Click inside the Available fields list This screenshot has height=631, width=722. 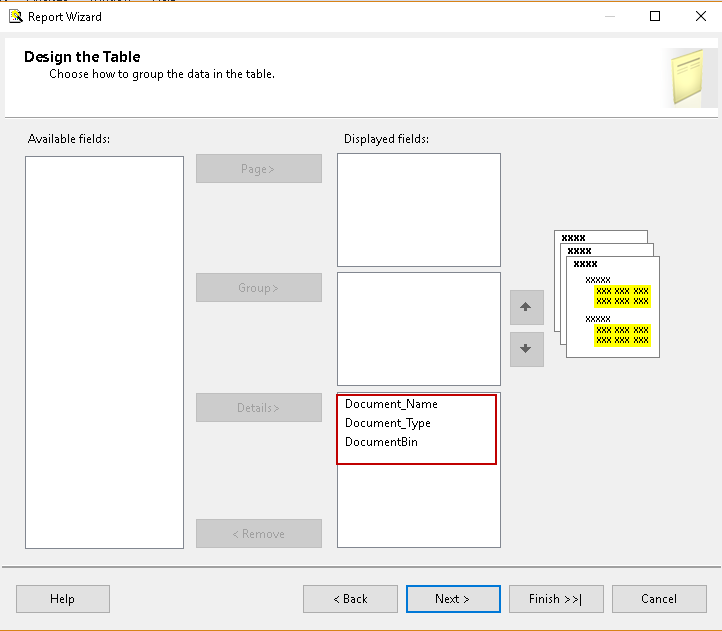pyautogui.click(x=104, y=352)
